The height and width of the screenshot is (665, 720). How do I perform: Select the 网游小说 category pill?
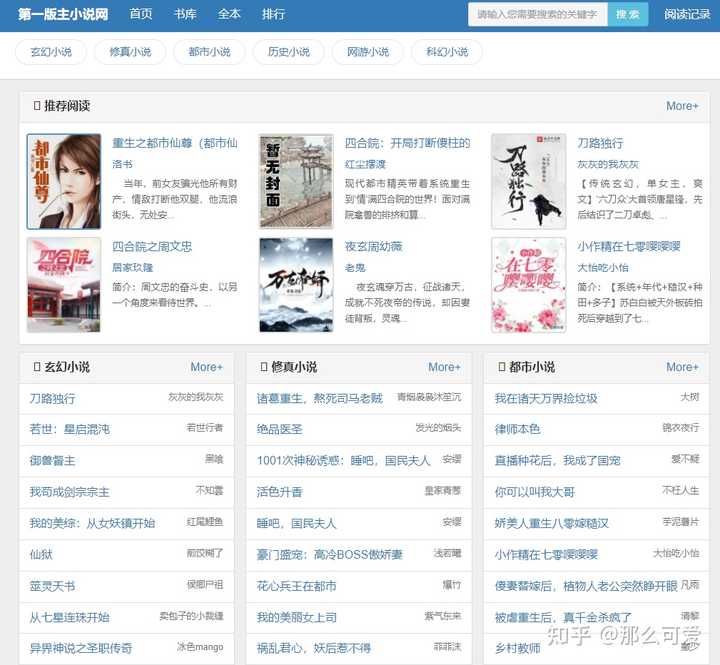tap(368, 52)
